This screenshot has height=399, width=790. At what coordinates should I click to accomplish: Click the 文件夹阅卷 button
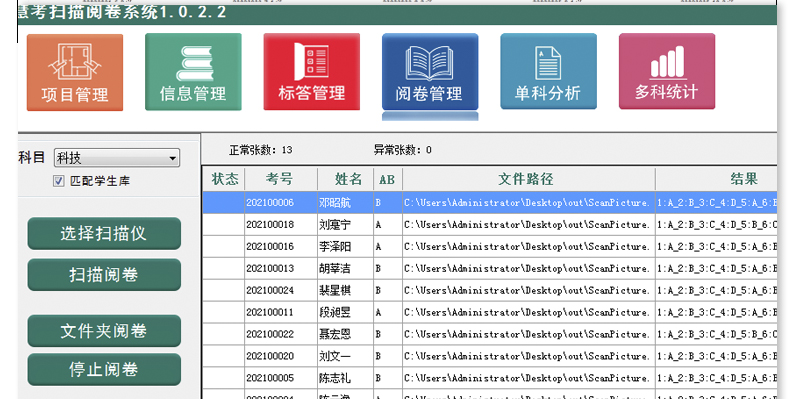pos(104,330)
